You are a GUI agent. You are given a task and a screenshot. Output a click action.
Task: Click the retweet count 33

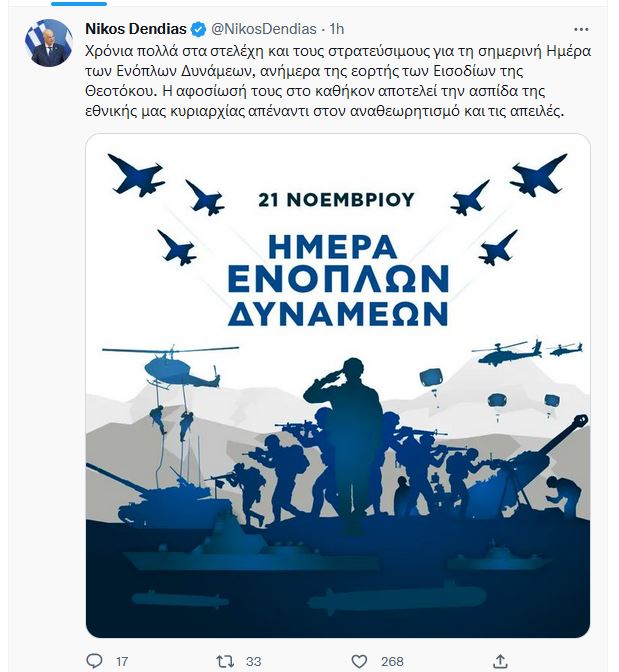click(x=254, y=661)
